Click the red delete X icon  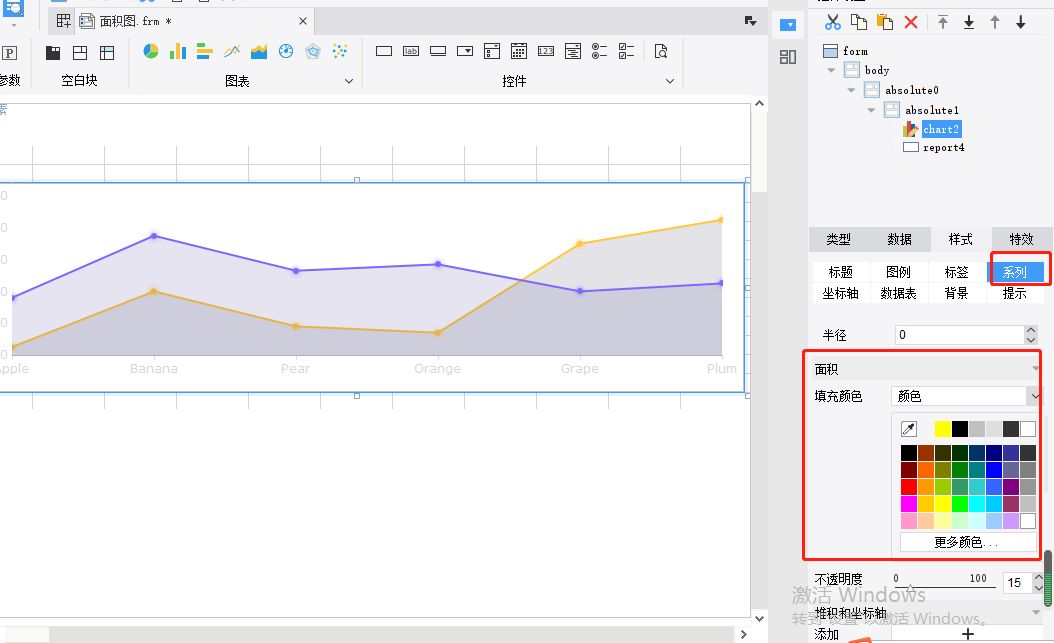[x=911, y=22]
